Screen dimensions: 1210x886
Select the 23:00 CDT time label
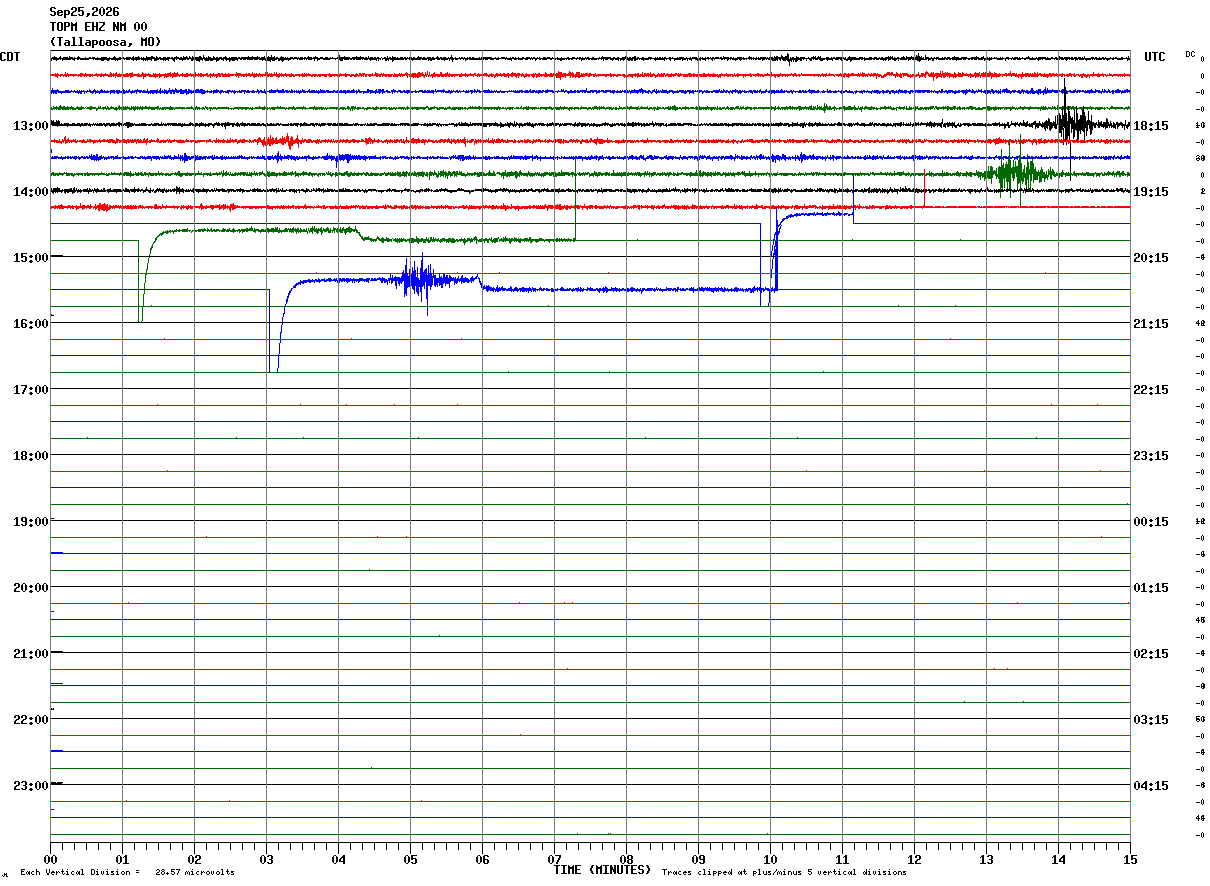point(30,785)
